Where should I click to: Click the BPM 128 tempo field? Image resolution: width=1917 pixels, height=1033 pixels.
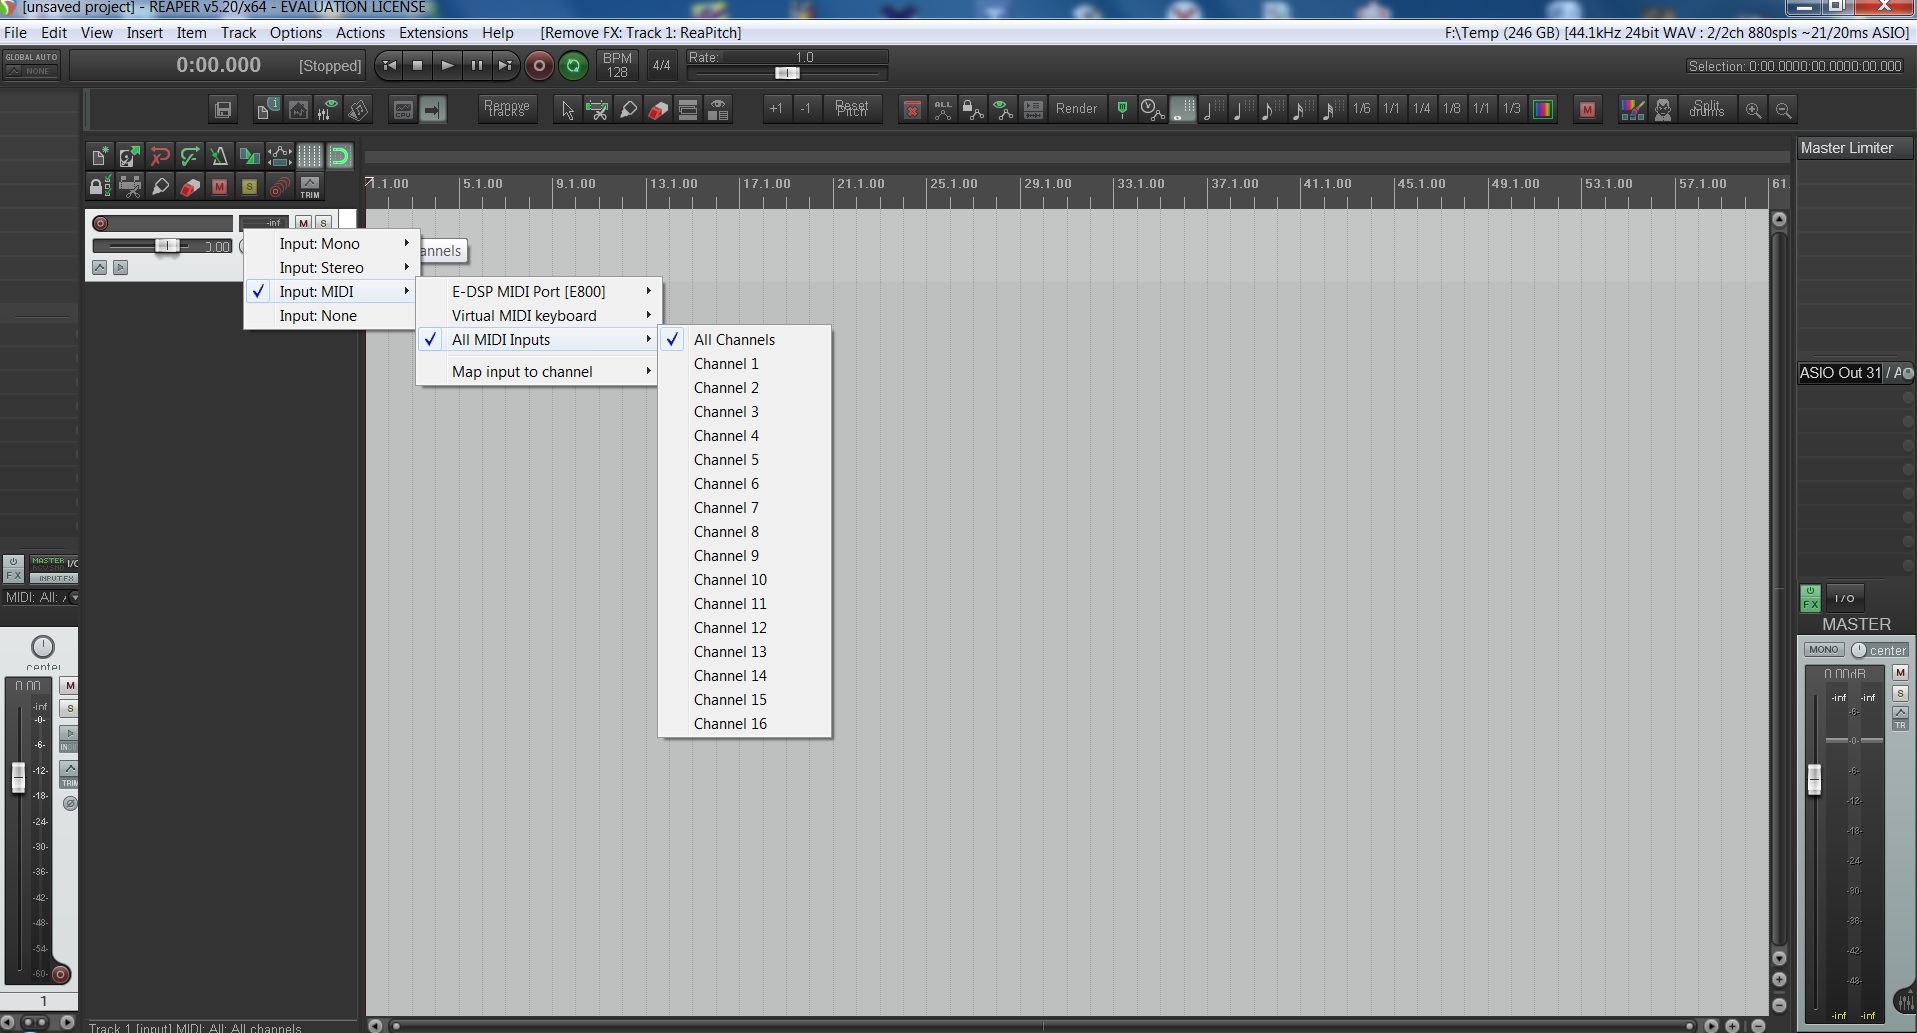point(617,66)
